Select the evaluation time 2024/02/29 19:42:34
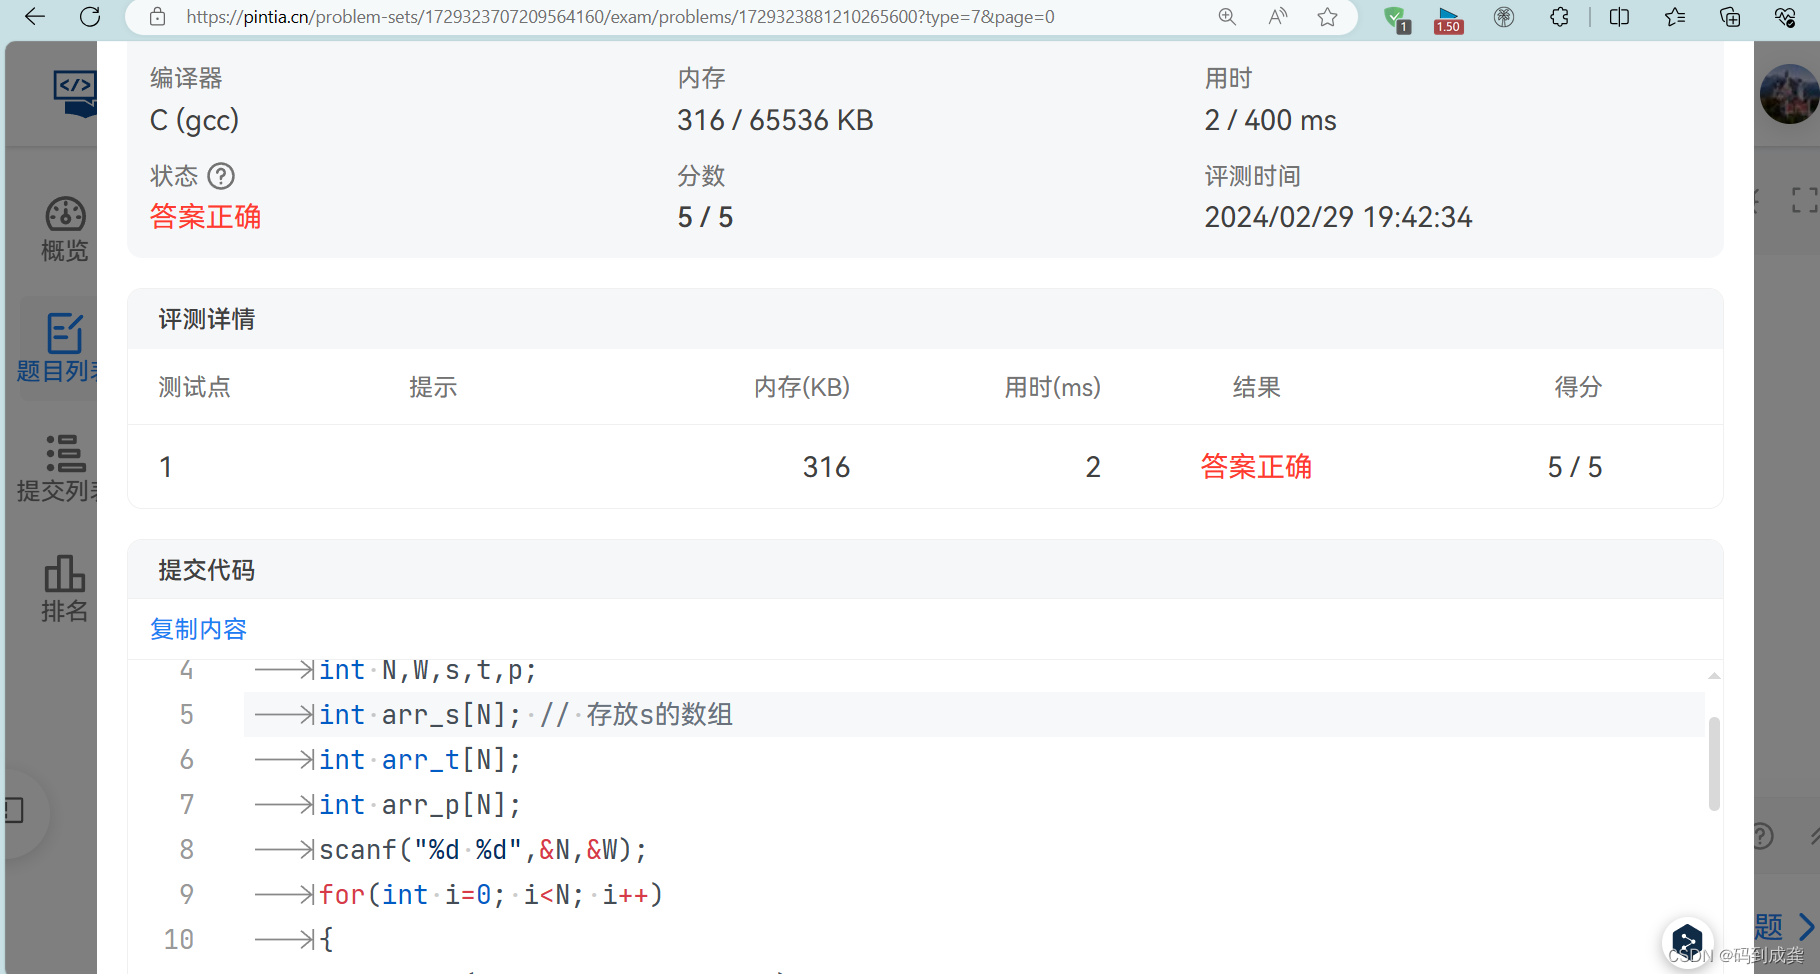Image resolution: width=1820 pixels, height=974 pixels. coord(1338,217)
